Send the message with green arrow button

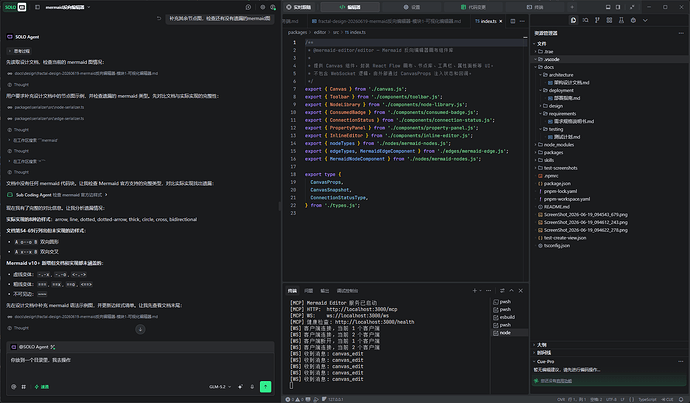tap(265, 387)
